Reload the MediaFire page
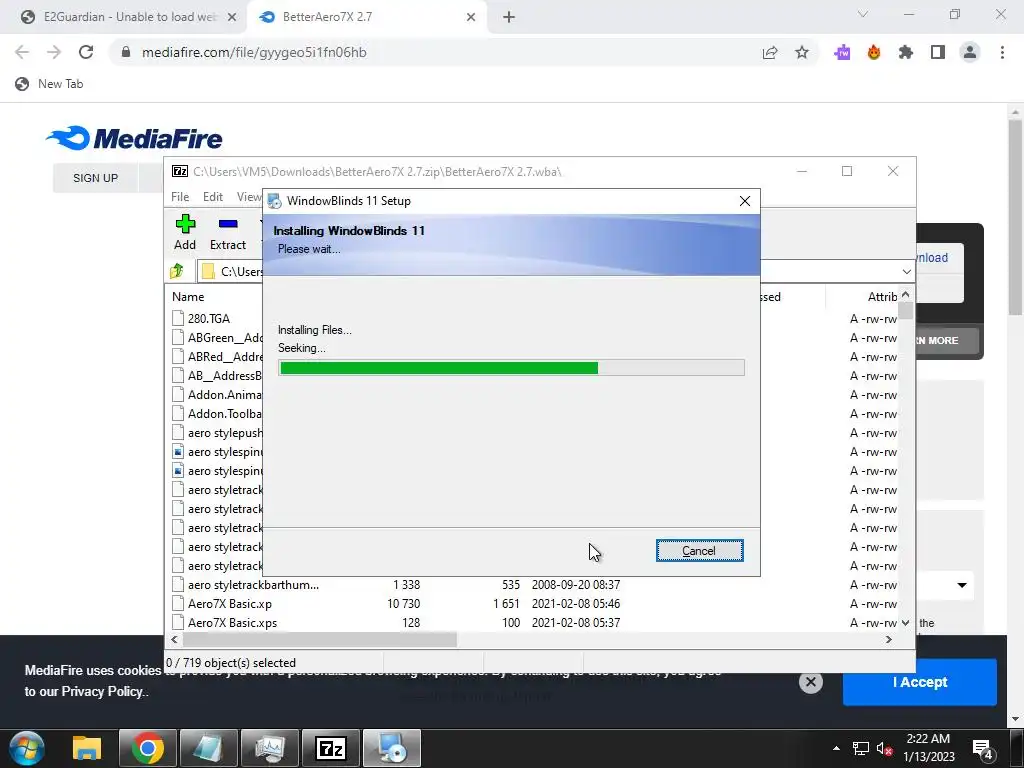The width and height of the screenshot is (1024, 768). click(86, 52)
